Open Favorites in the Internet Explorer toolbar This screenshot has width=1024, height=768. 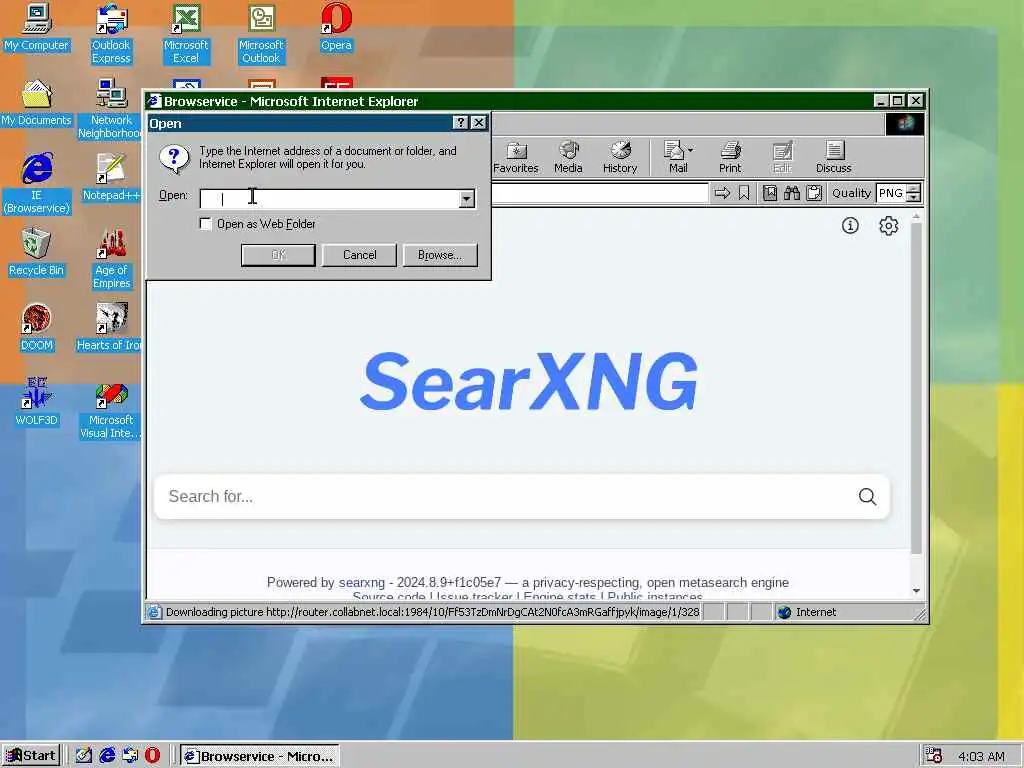click(x=515, y=157)
